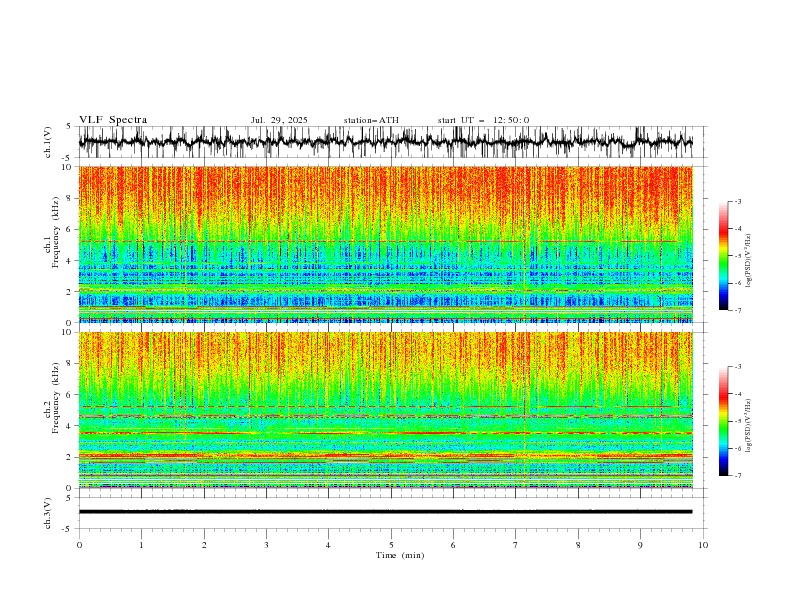
Task: Click the log(PSD) label of the ch.2 color bar
Action: click(x=749, y=427)
